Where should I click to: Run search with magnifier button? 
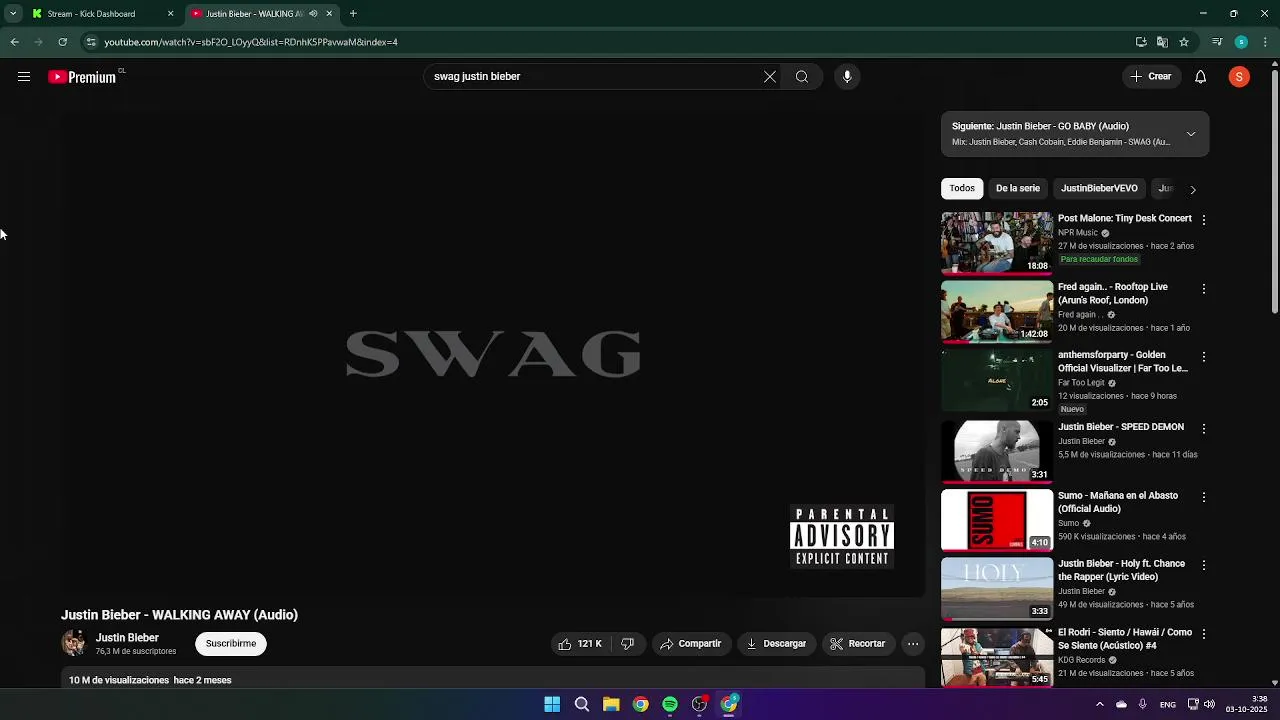pos(802,77)
